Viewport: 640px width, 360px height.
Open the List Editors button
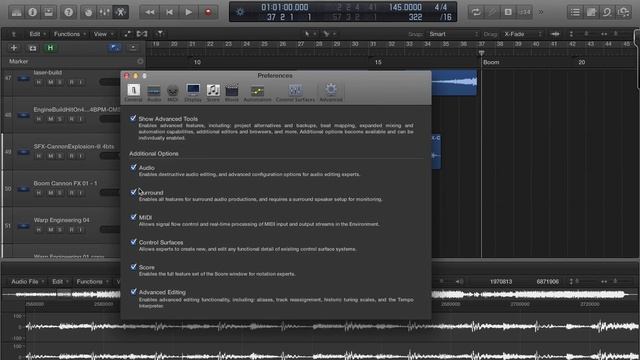(x=575, y=12)
